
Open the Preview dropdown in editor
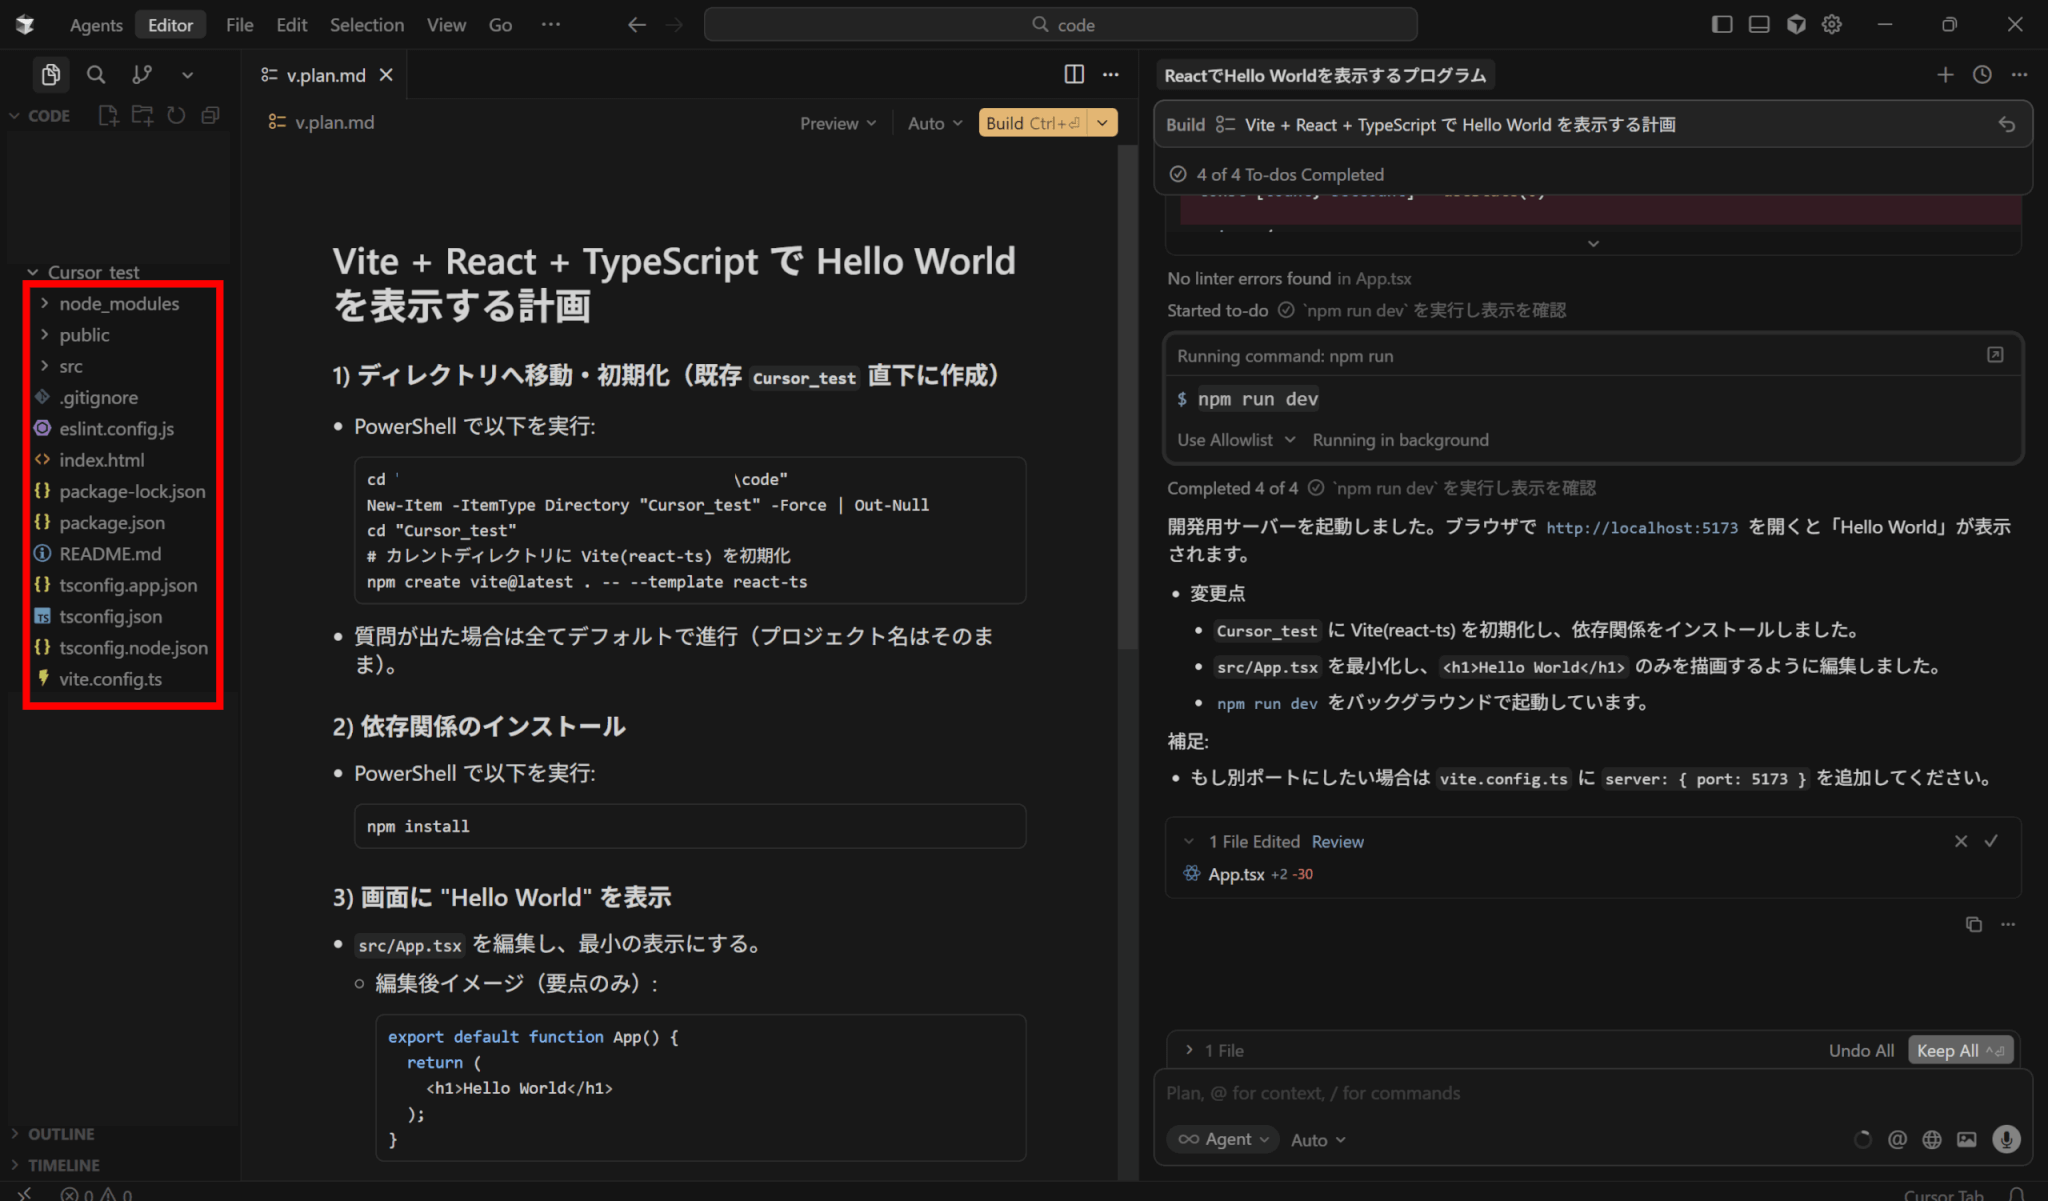click(838, 123)
